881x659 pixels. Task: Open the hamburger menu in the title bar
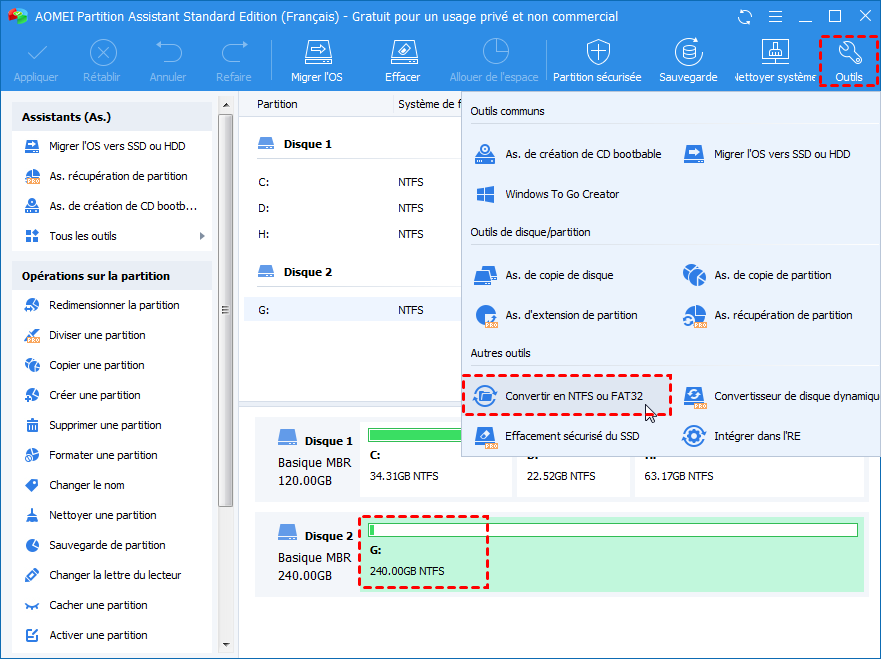775,17
